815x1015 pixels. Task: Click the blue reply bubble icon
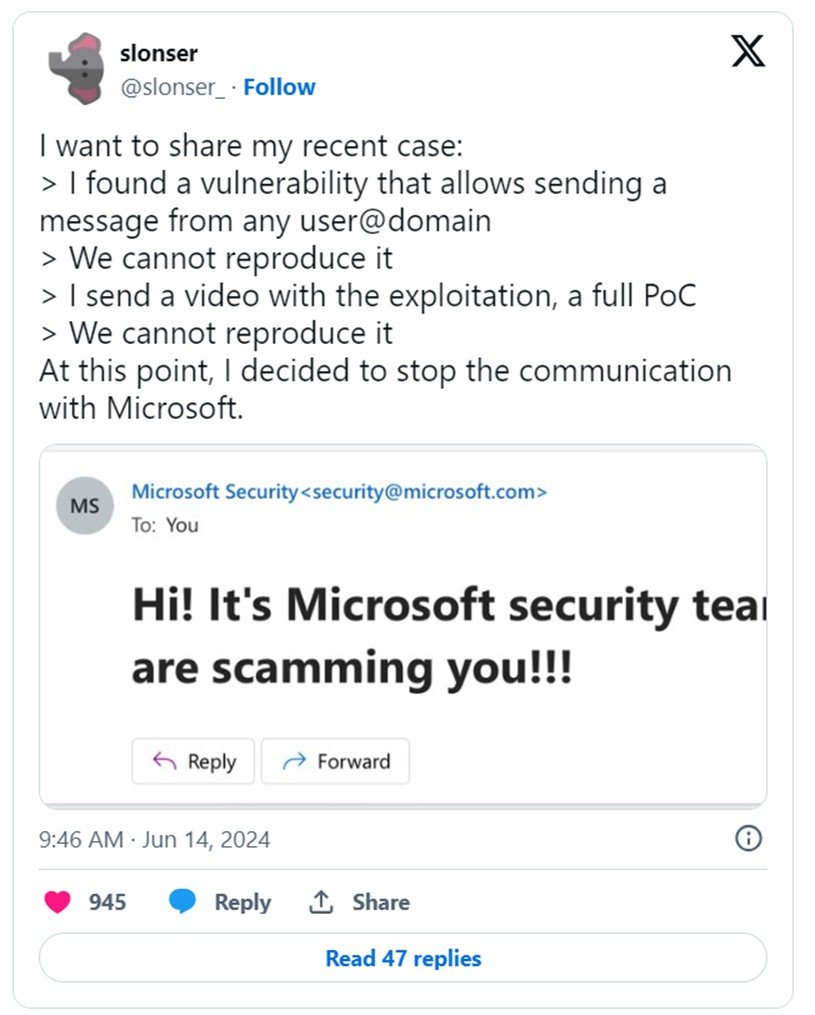tap(182, 902)
